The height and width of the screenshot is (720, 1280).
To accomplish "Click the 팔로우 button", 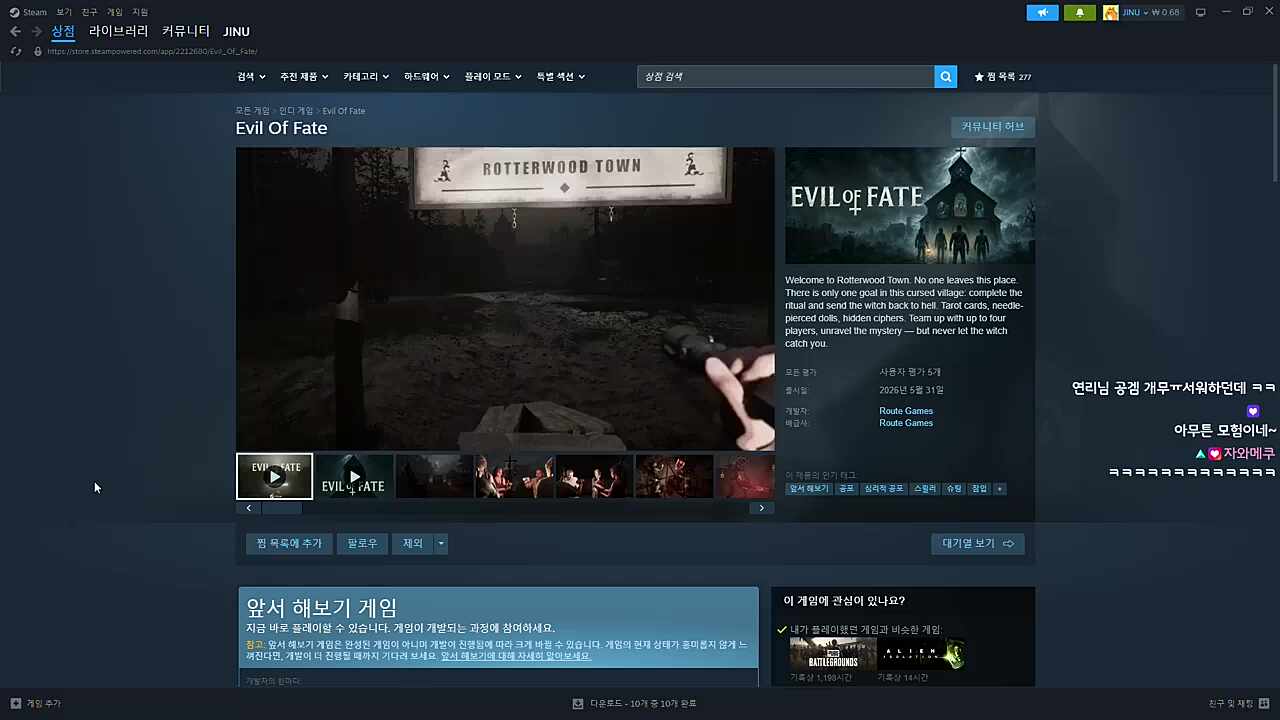I will coord(362,543).
